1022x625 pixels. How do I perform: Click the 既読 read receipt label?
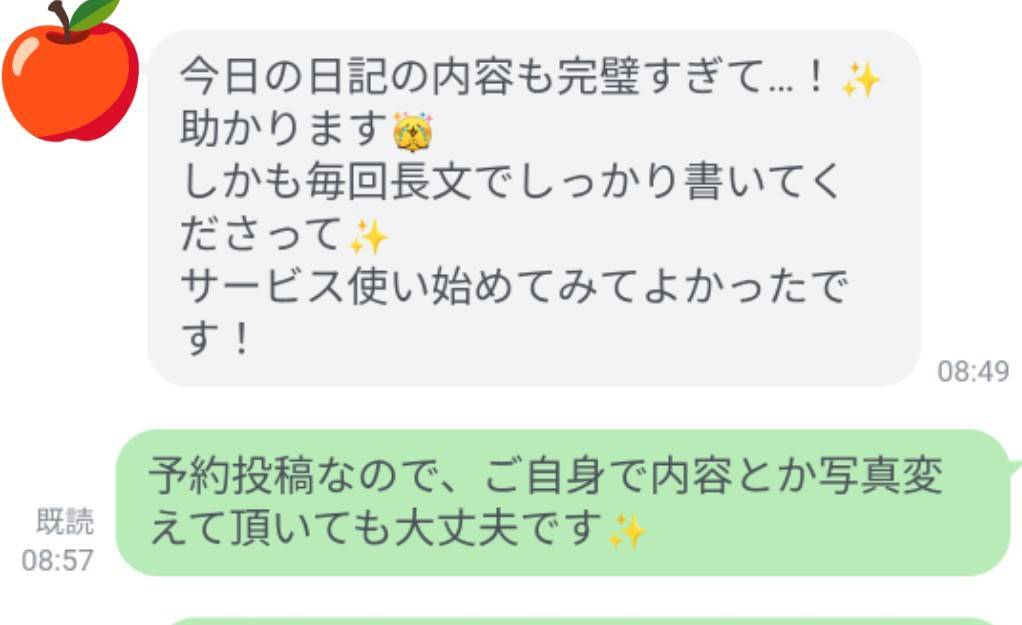point(65,521)
